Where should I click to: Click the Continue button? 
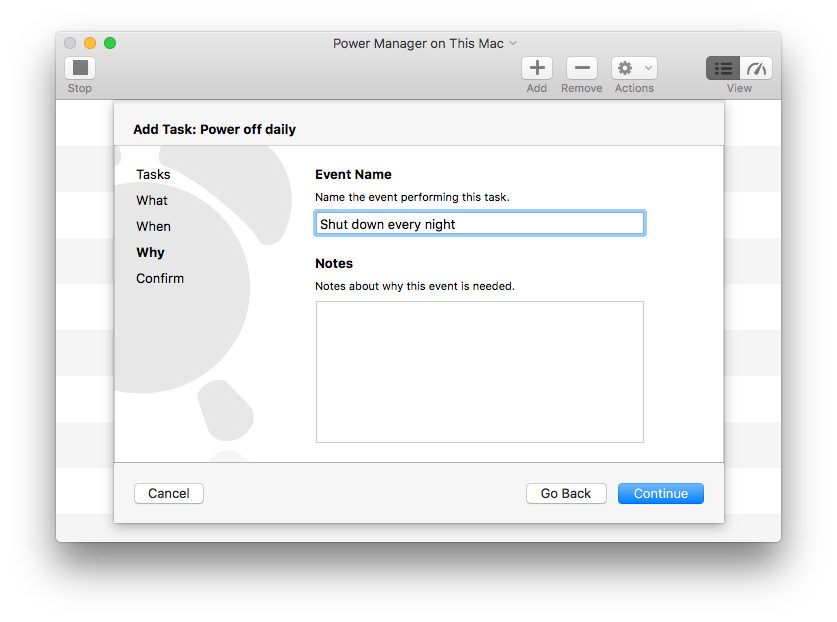coord(661,493)
